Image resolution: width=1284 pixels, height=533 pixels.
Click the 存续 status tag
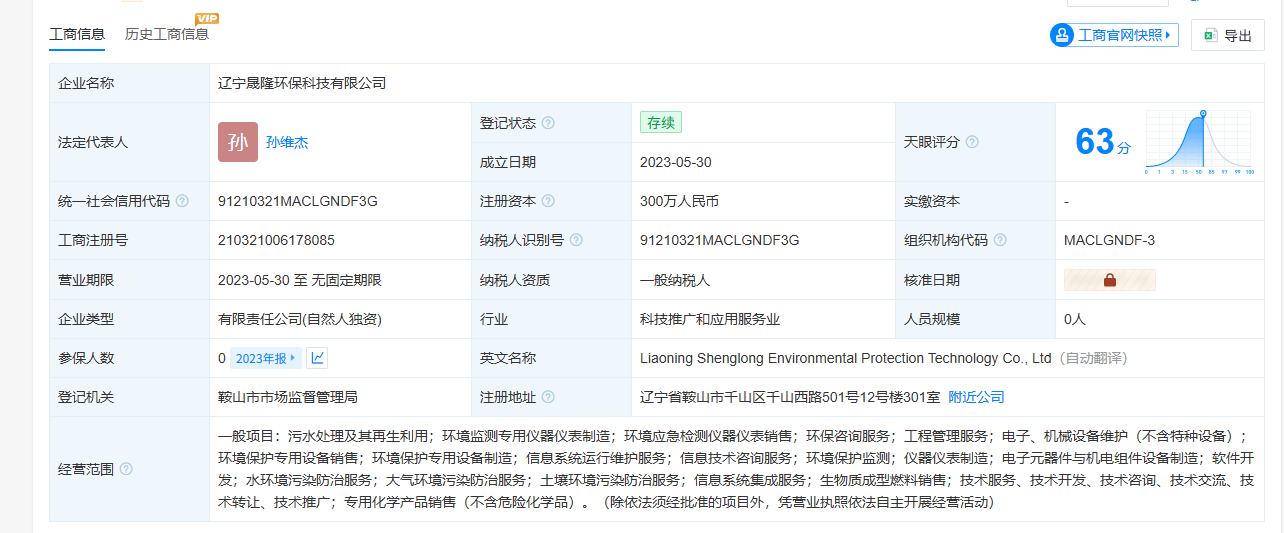coord(661,123)
